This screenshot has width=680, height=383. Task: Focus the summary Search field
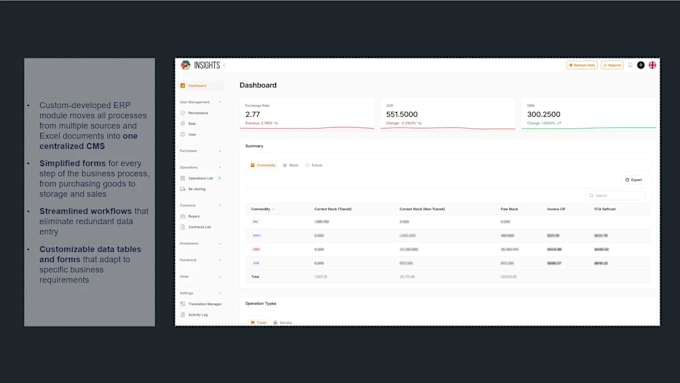pyautogui.click(x=615, y=196)
